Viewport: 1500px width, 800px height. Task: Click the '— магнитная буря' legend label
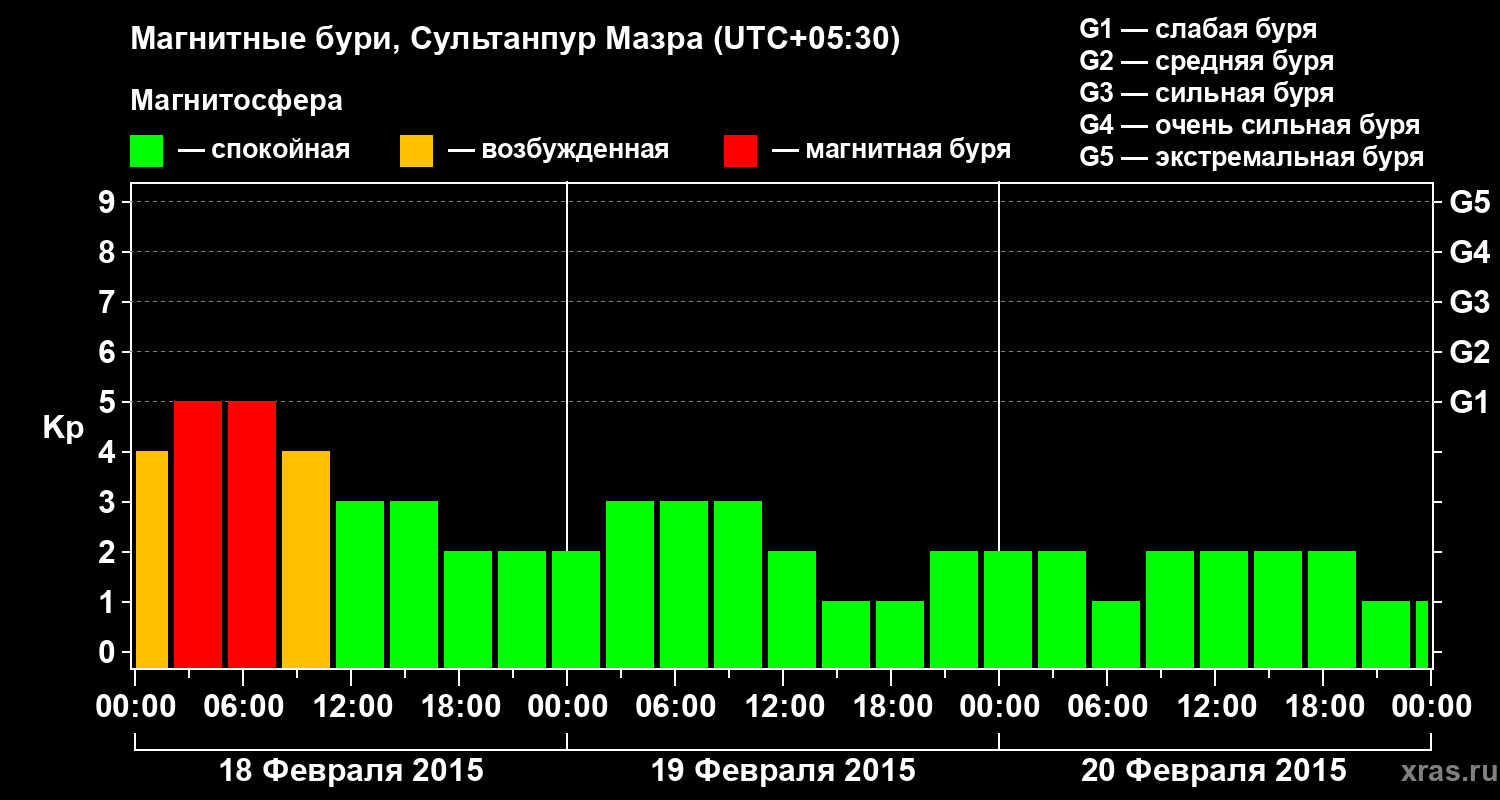tap(891, 151)
